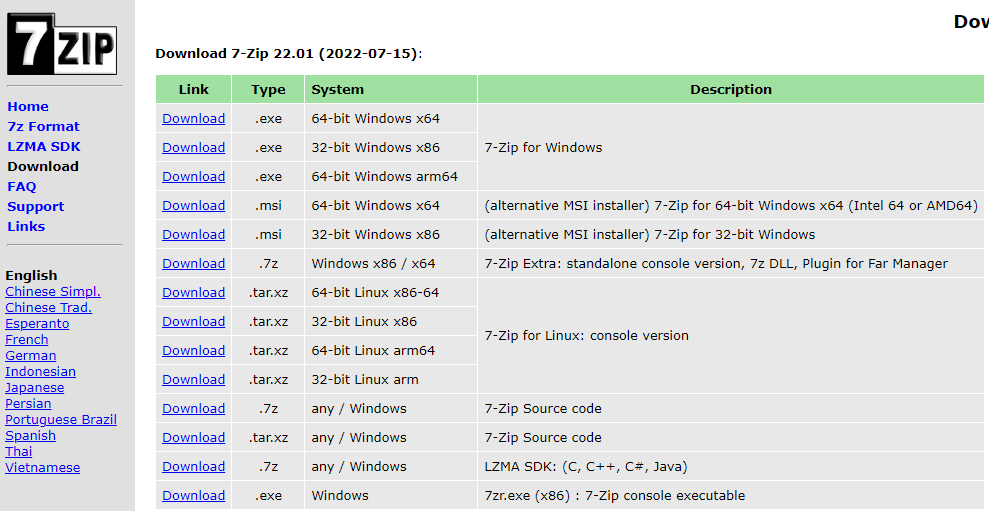Screen dimensions: 989x511
Task: Open the Support page
Action: (x=36, y=207)
